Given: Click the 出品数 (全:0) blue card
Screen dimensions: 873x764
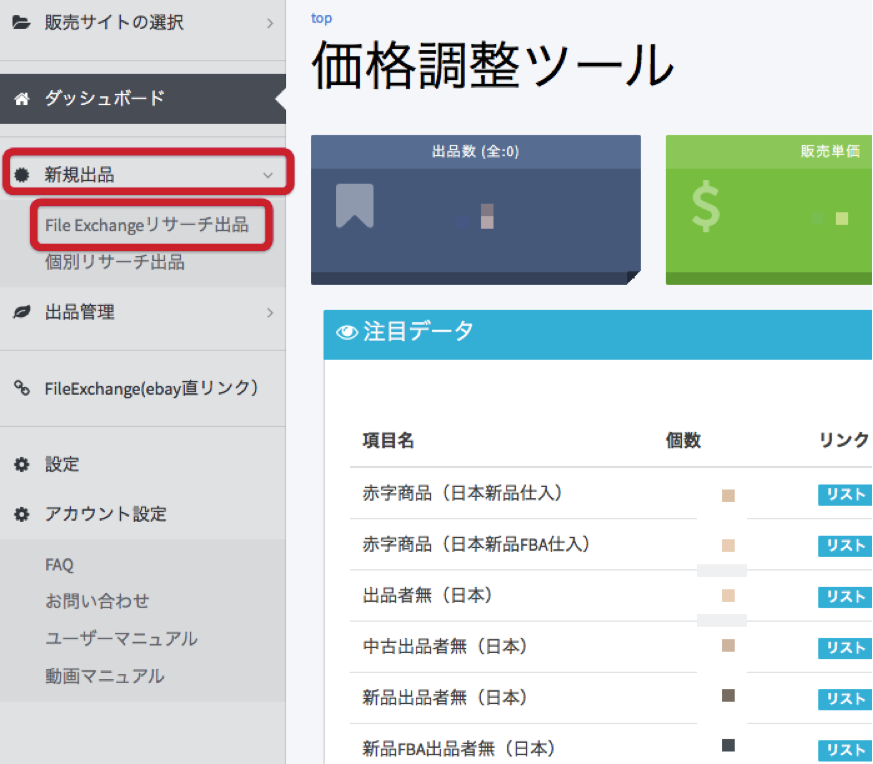Looking at the screenshot, I should pyautogui.click(x=475, y=210).
